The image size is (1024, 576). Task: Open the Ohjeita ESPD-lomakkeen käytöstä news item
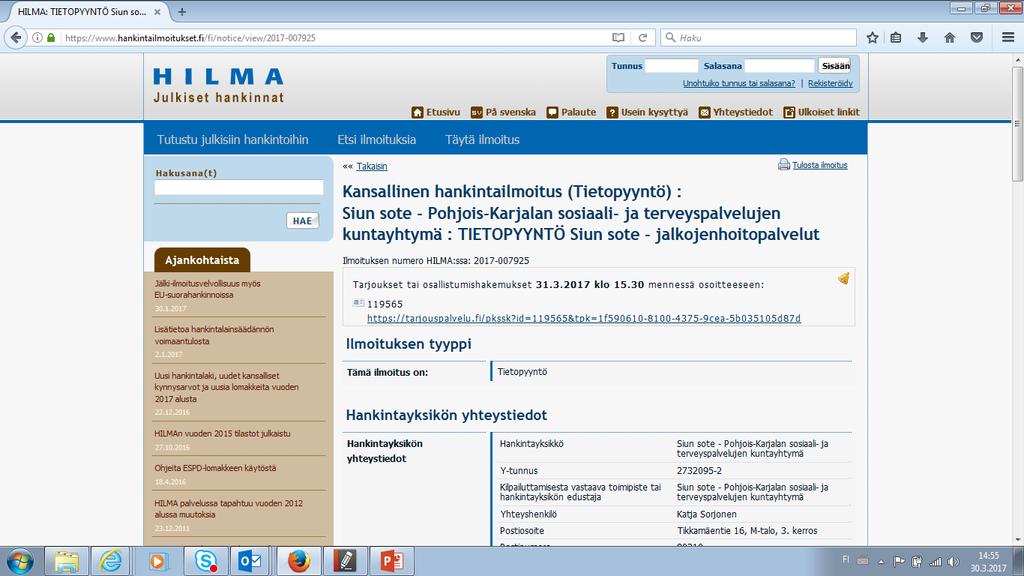[215, 468]
